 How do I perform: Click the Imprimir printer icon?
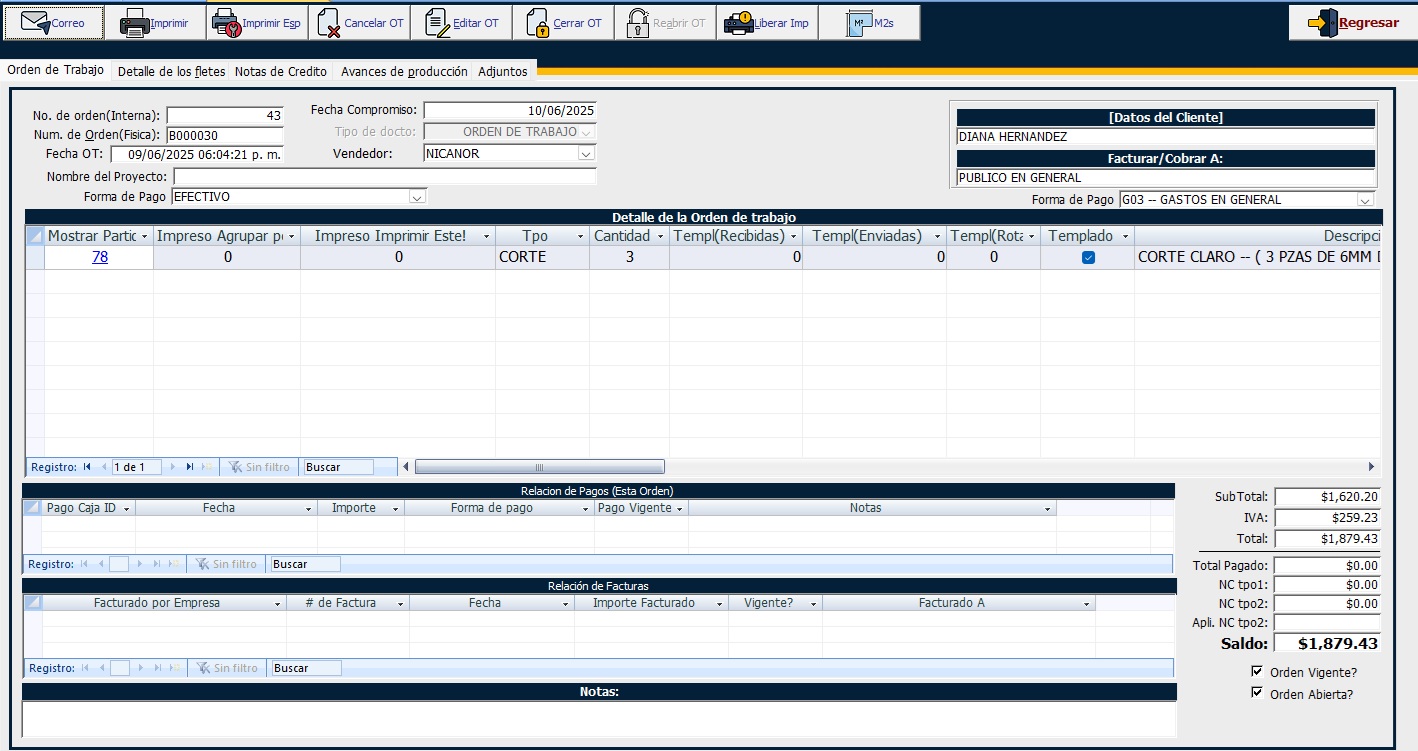[x=134, y=23]
